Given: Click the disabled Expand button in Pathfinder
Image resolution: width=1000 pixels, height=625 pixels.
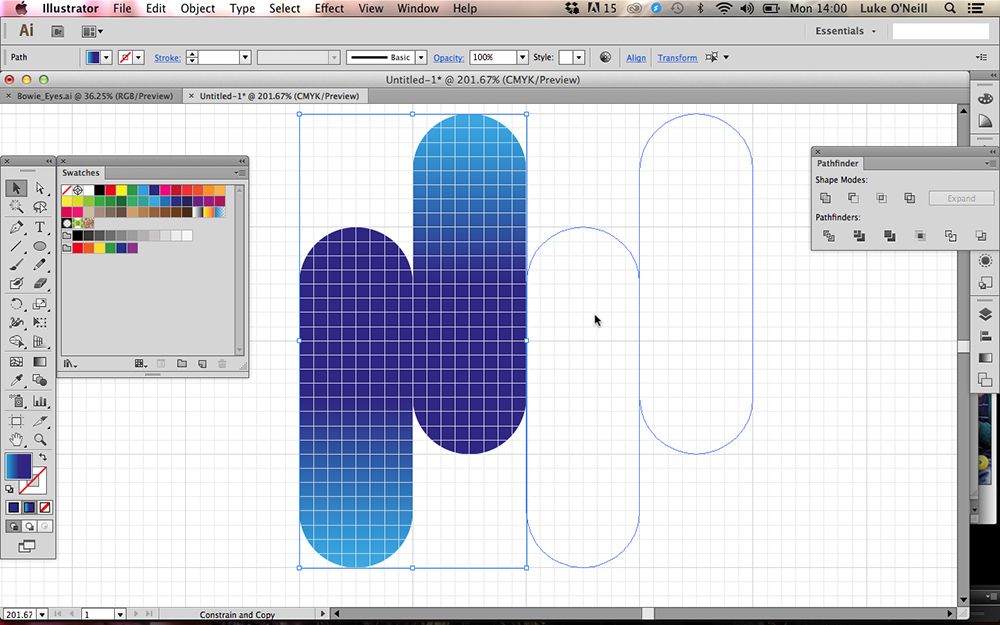Looking at the screenshot, I should pyautogui.click(x=960, y=198).
